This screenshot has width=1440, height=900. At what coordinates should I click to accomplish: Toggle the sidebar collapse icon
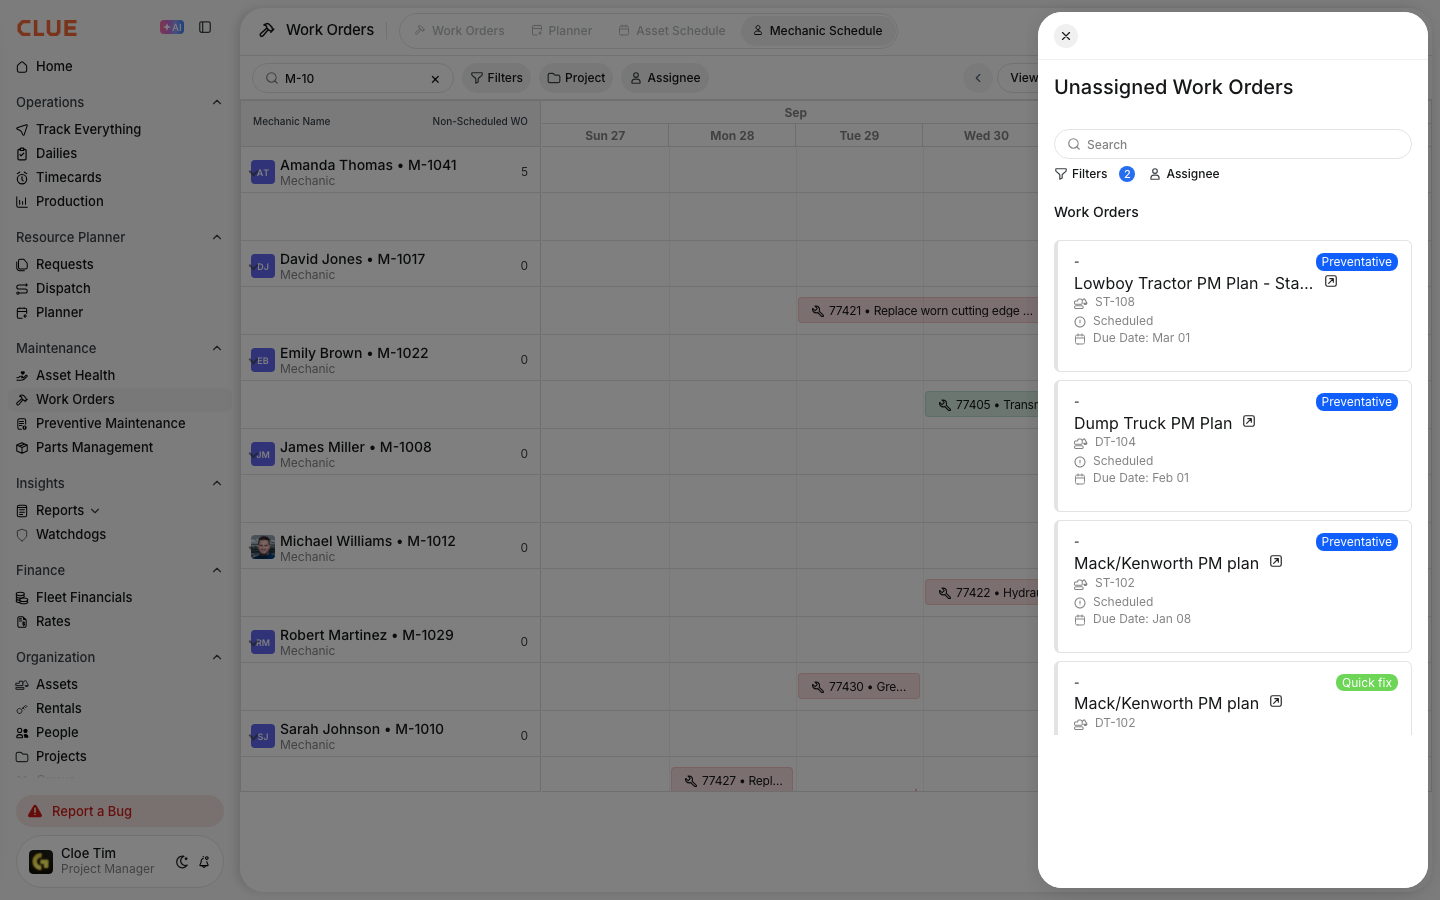(x=205, y=27)
